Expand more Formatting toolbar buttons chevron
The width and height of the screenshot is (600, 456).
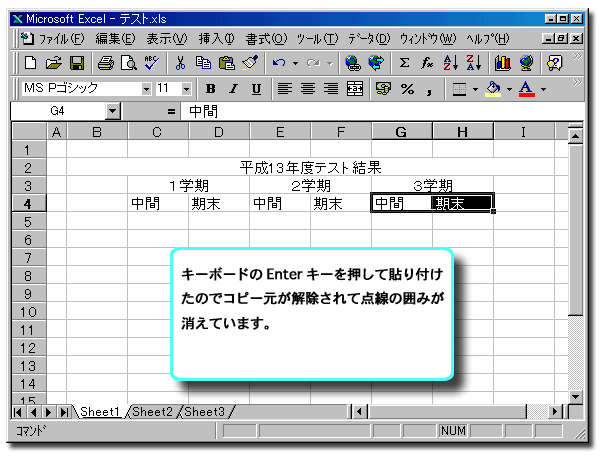tap(577, 83)
